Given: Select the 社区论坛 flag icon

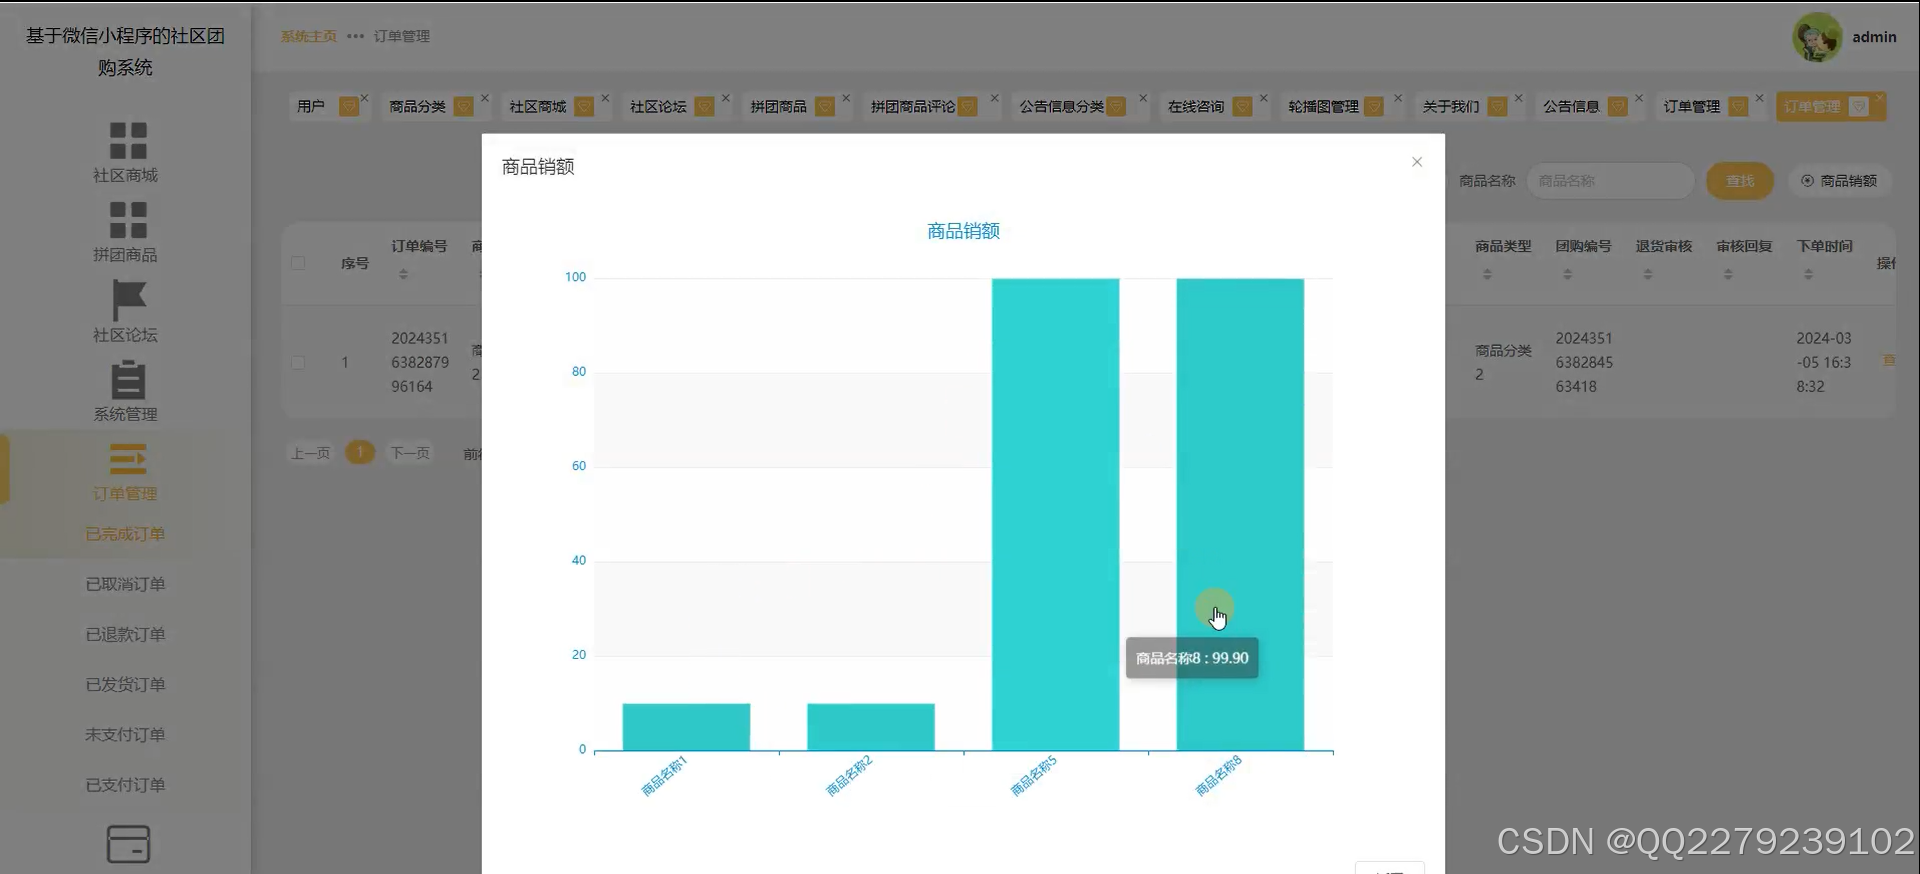Looking at the screenshot, I should [128, 300].
